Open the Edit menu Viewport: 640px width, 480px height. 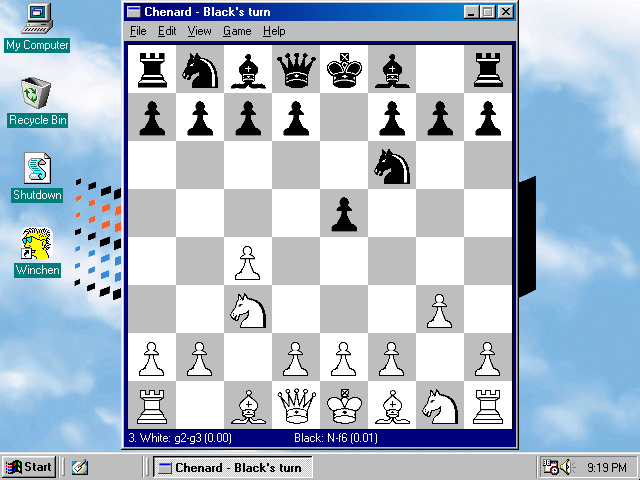tap(167, 31)
